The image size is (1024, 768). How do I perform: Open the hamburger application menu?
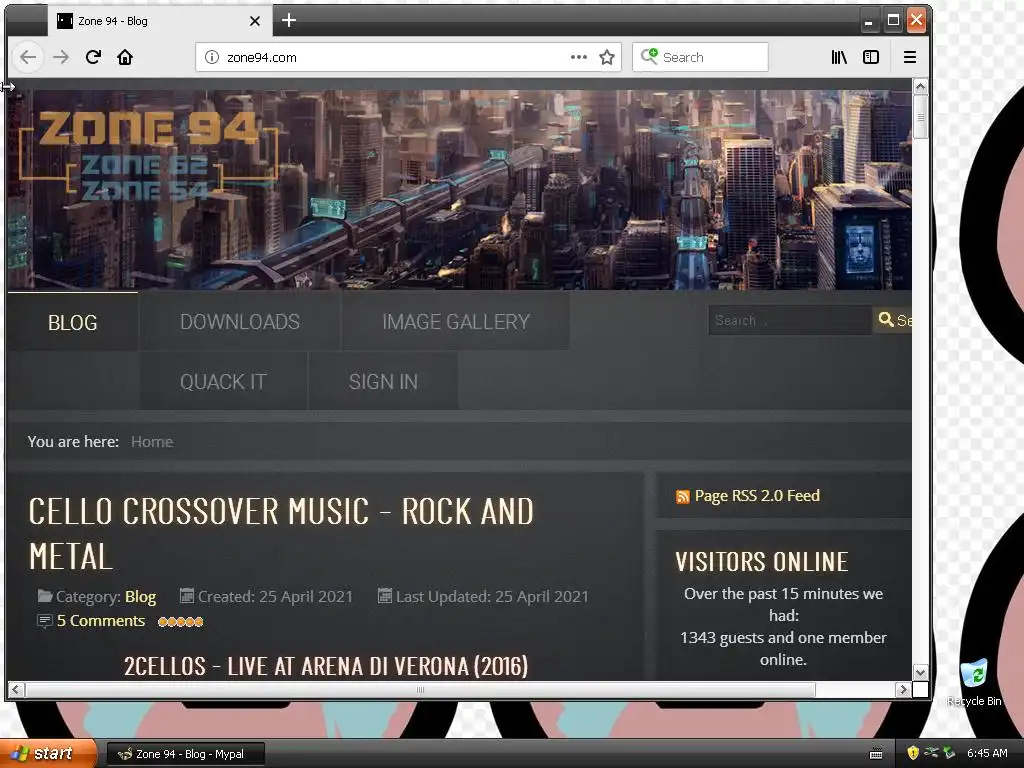coord(910,57)
